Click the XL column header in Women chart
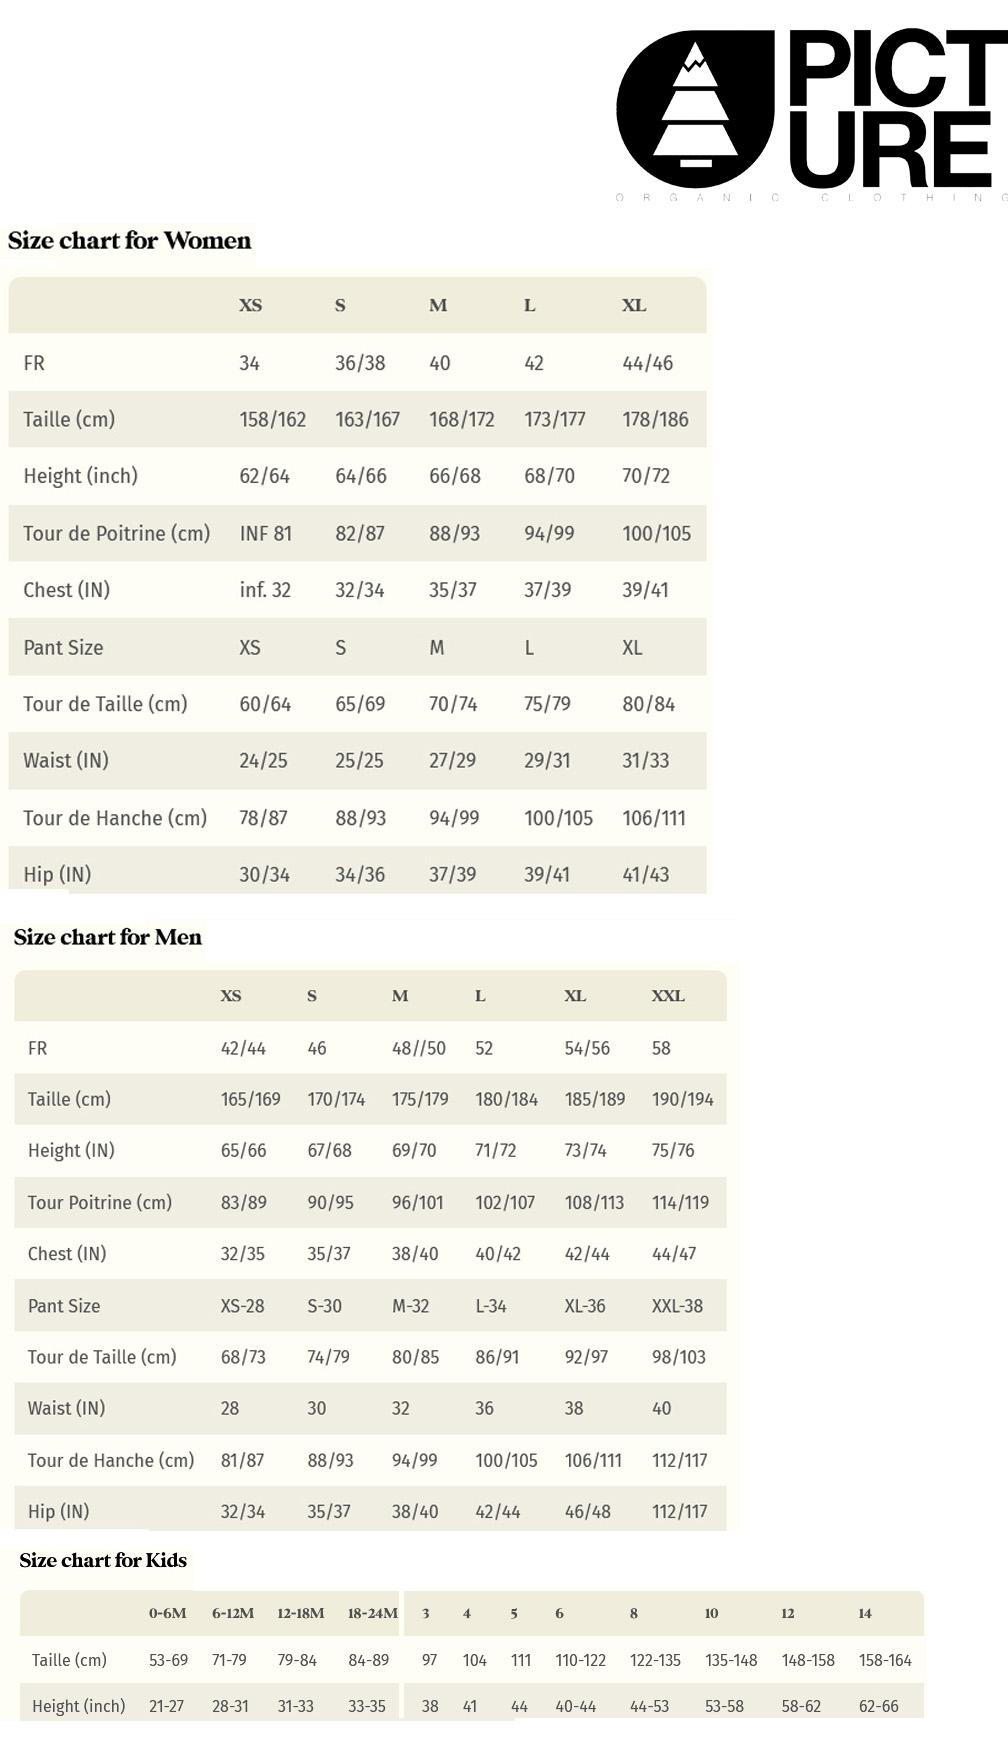Viewport: 1008px width, 1758px height. point(634,305)
